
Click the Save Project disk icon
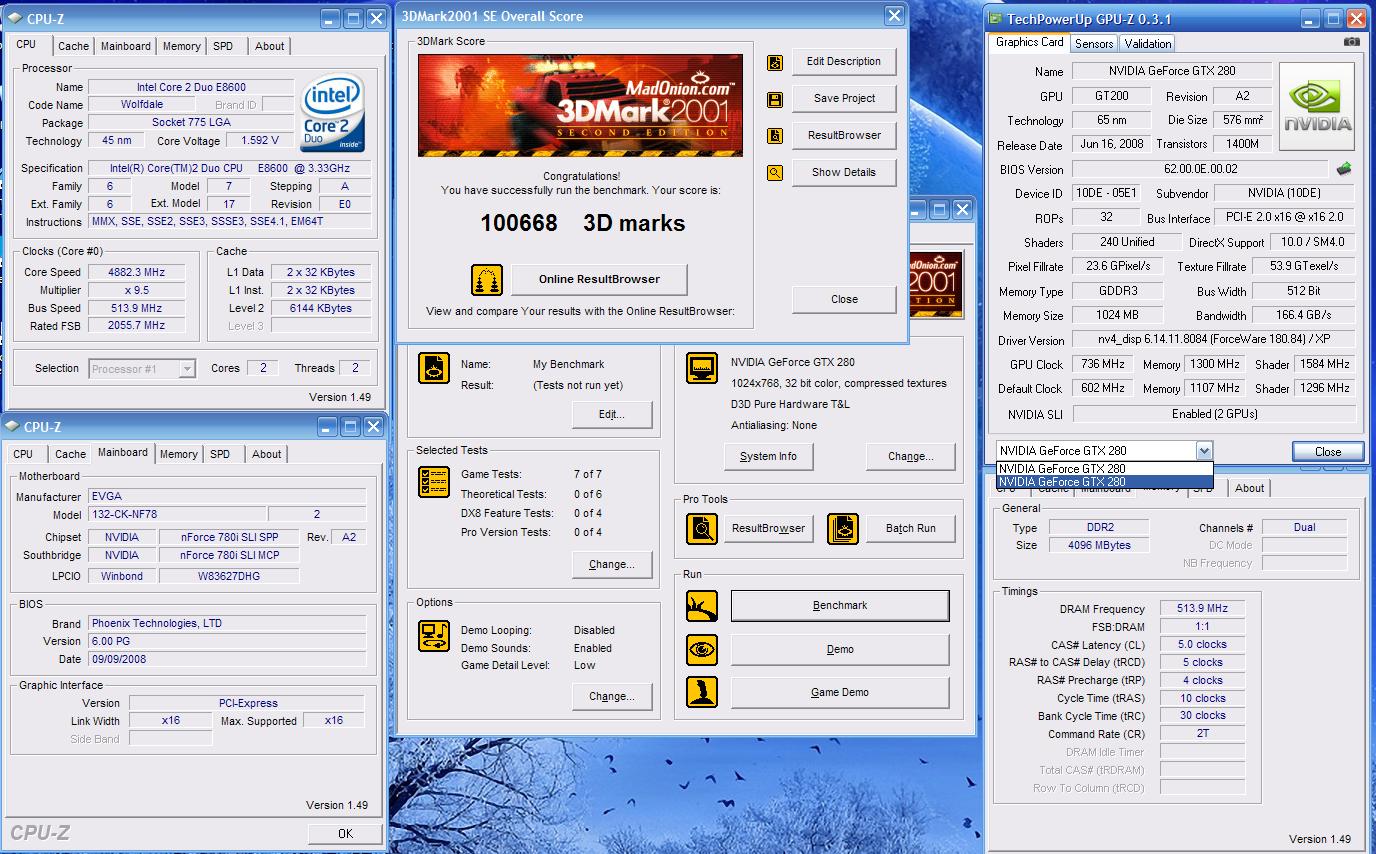click(775, 99)
